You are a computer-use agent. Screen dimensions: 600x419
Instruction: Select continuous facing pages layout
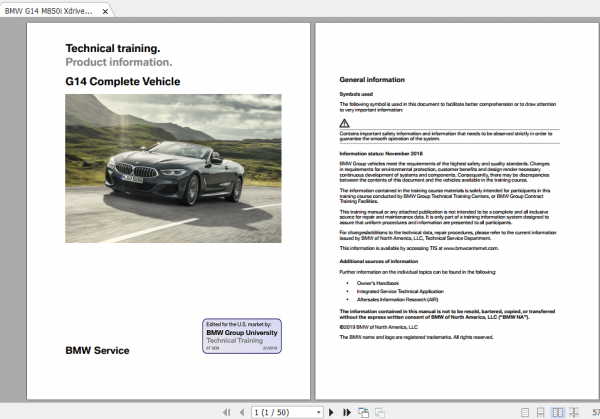[x=574, y=412]
